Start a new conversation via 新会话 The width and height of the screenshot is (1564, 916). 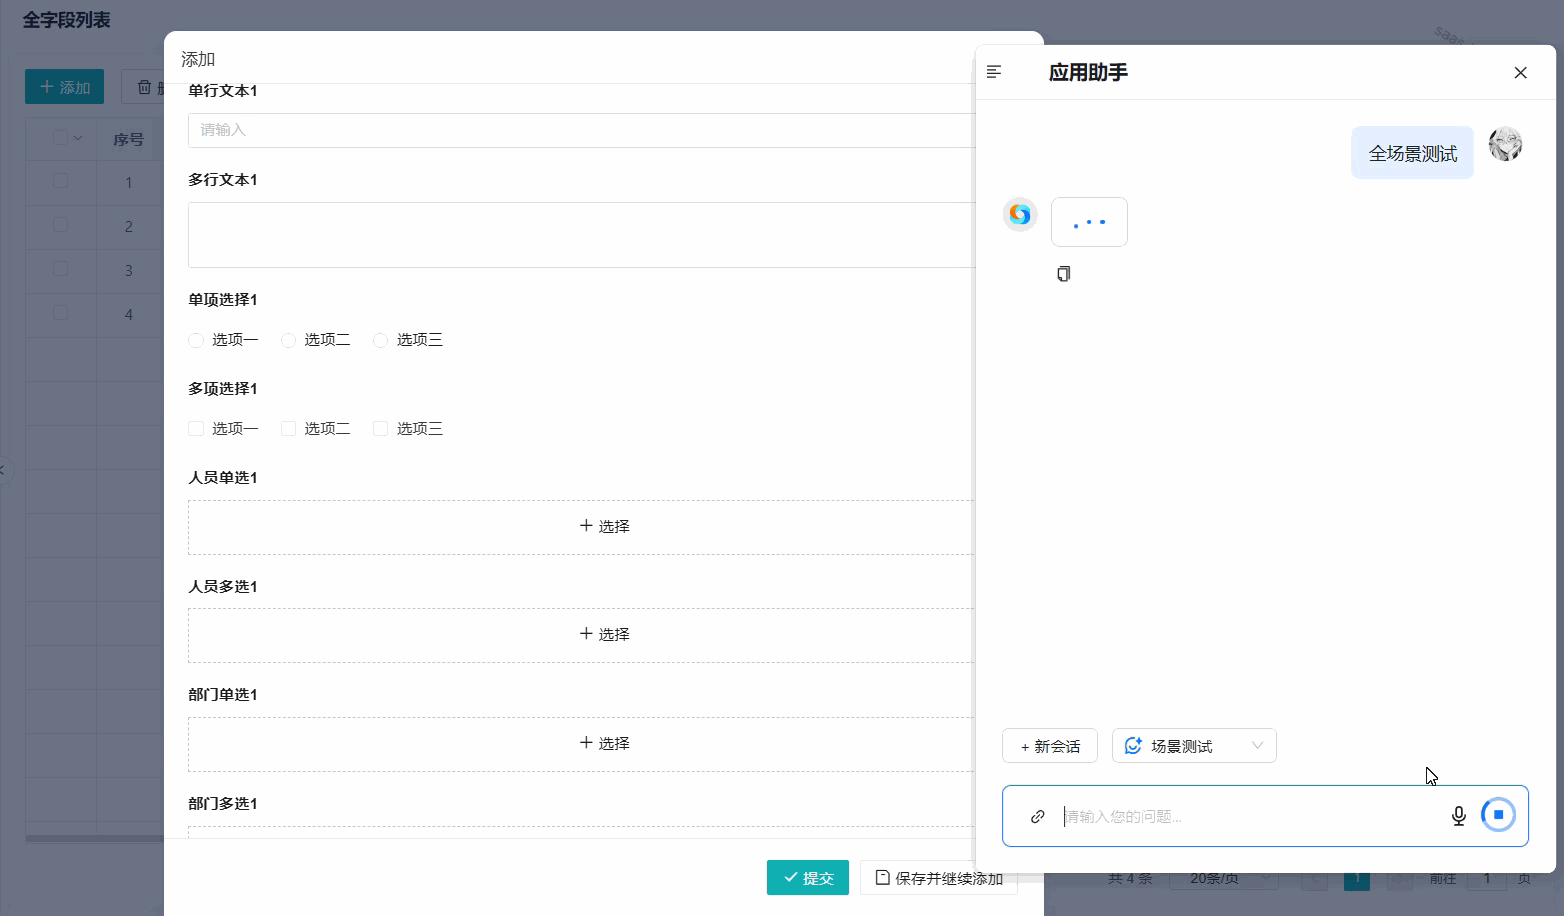(x=1049, y=745)
